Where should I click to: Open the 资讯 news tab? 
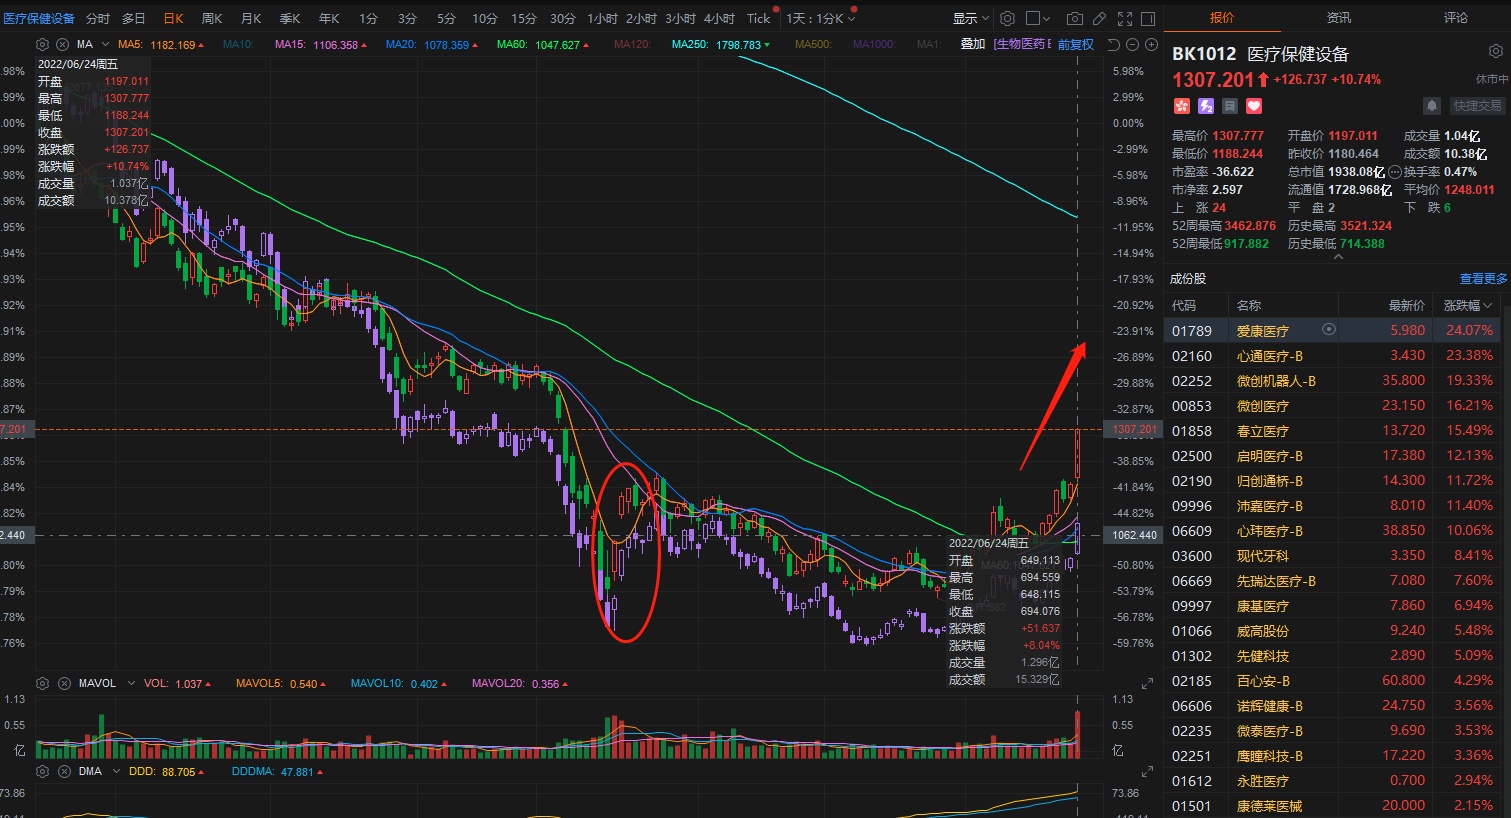[1339, 18]
